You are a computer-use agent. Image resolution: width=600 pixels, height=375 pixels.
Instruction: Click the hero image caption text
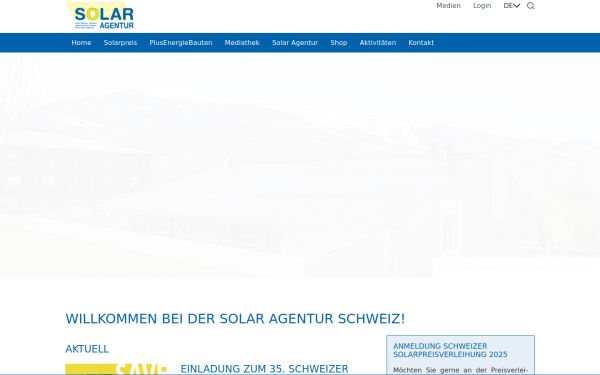tap(514, 267)
